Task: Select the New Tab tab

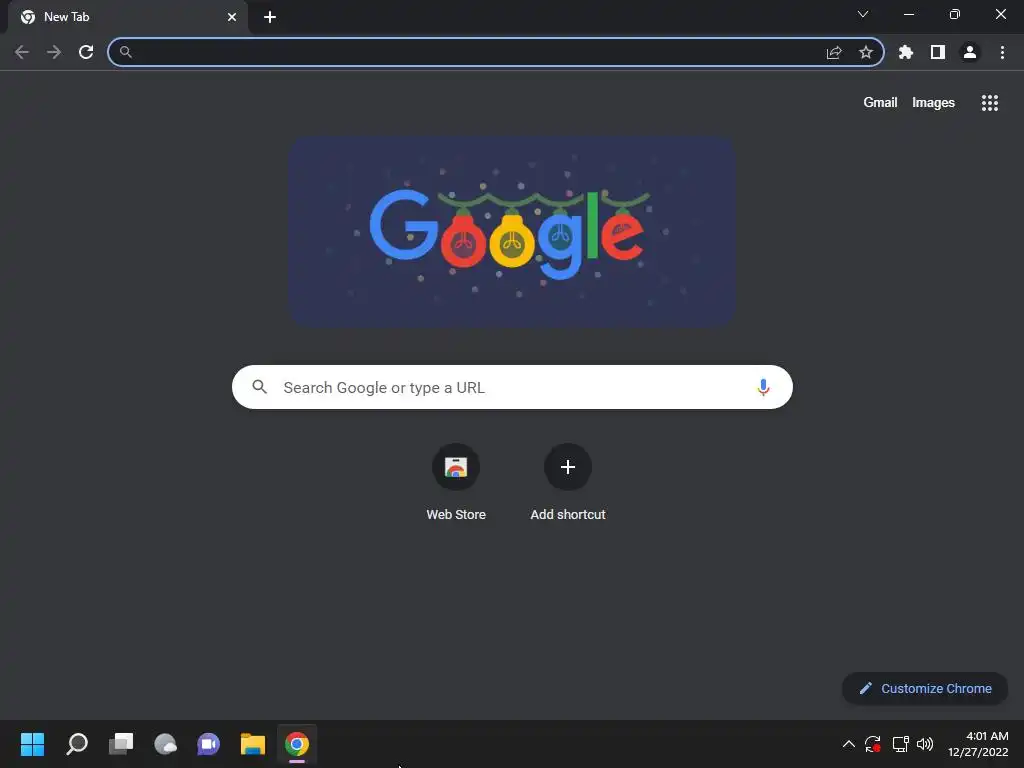Action: coord(128,17)
